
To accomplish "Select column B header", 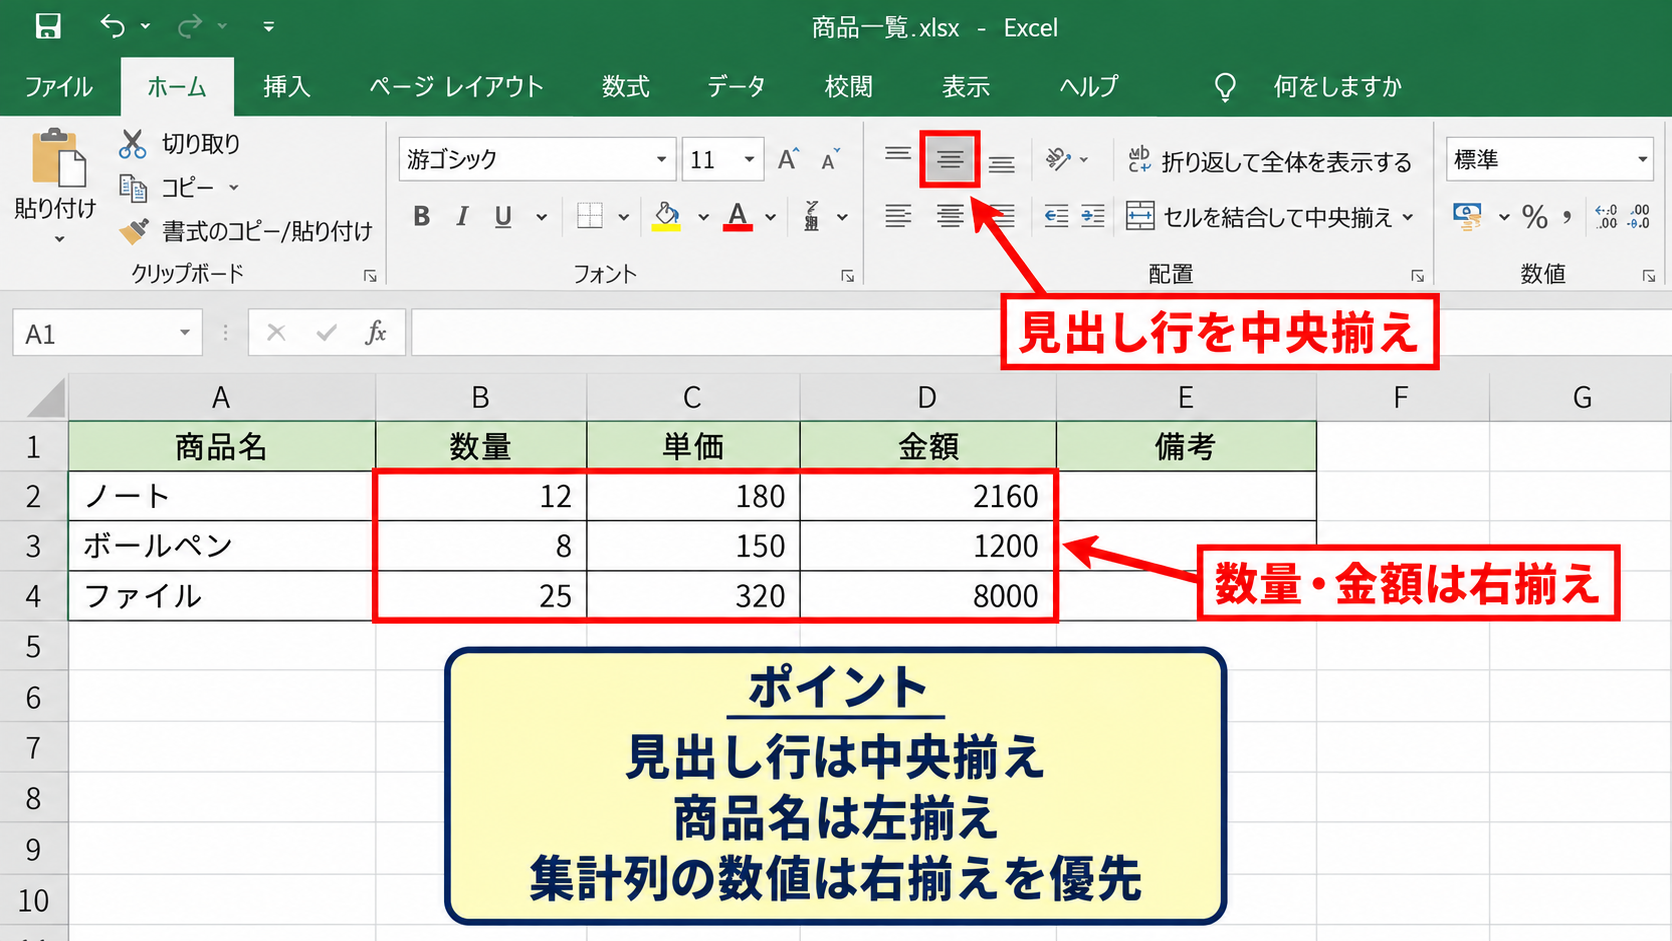I will (481, 398).
